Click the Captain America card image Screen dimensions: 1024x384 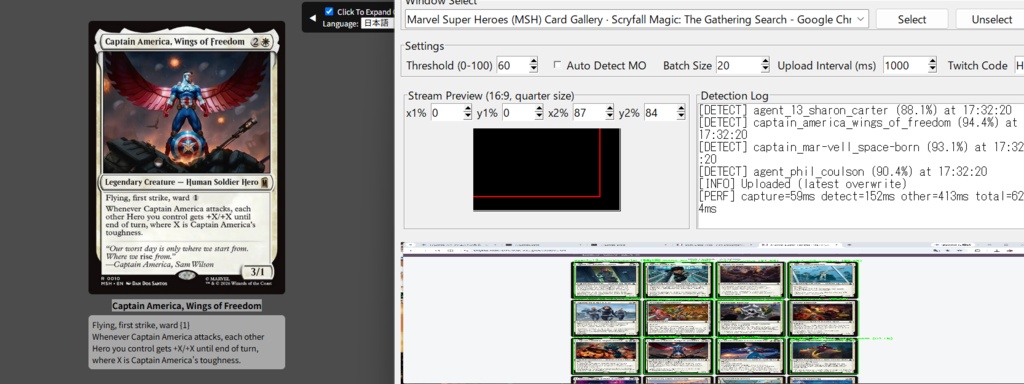tap(187, 157)
